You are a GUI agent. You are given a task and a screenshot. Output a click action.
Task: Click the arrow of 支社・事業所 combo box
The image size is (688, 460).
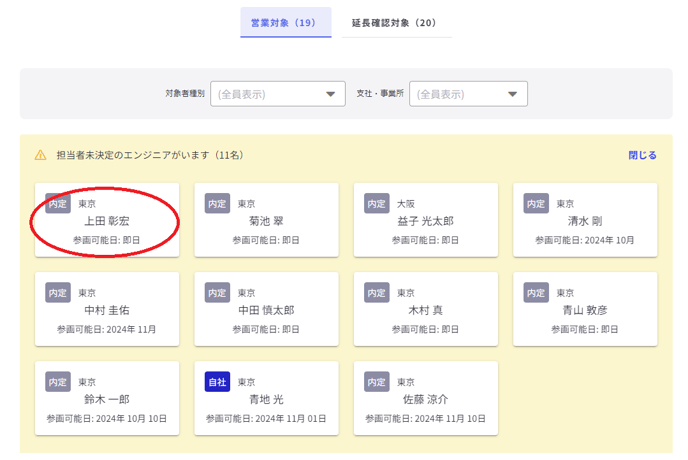coord(513,94)
